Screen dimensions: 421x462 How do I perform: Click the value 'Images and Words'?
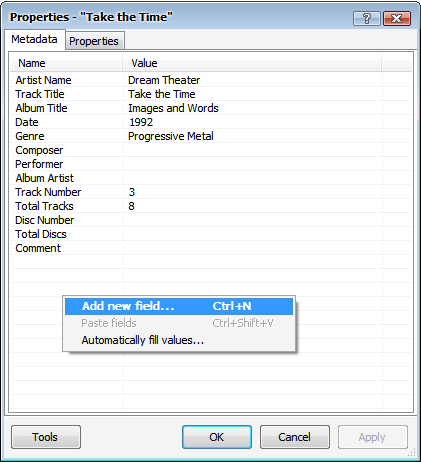point(173,108)
